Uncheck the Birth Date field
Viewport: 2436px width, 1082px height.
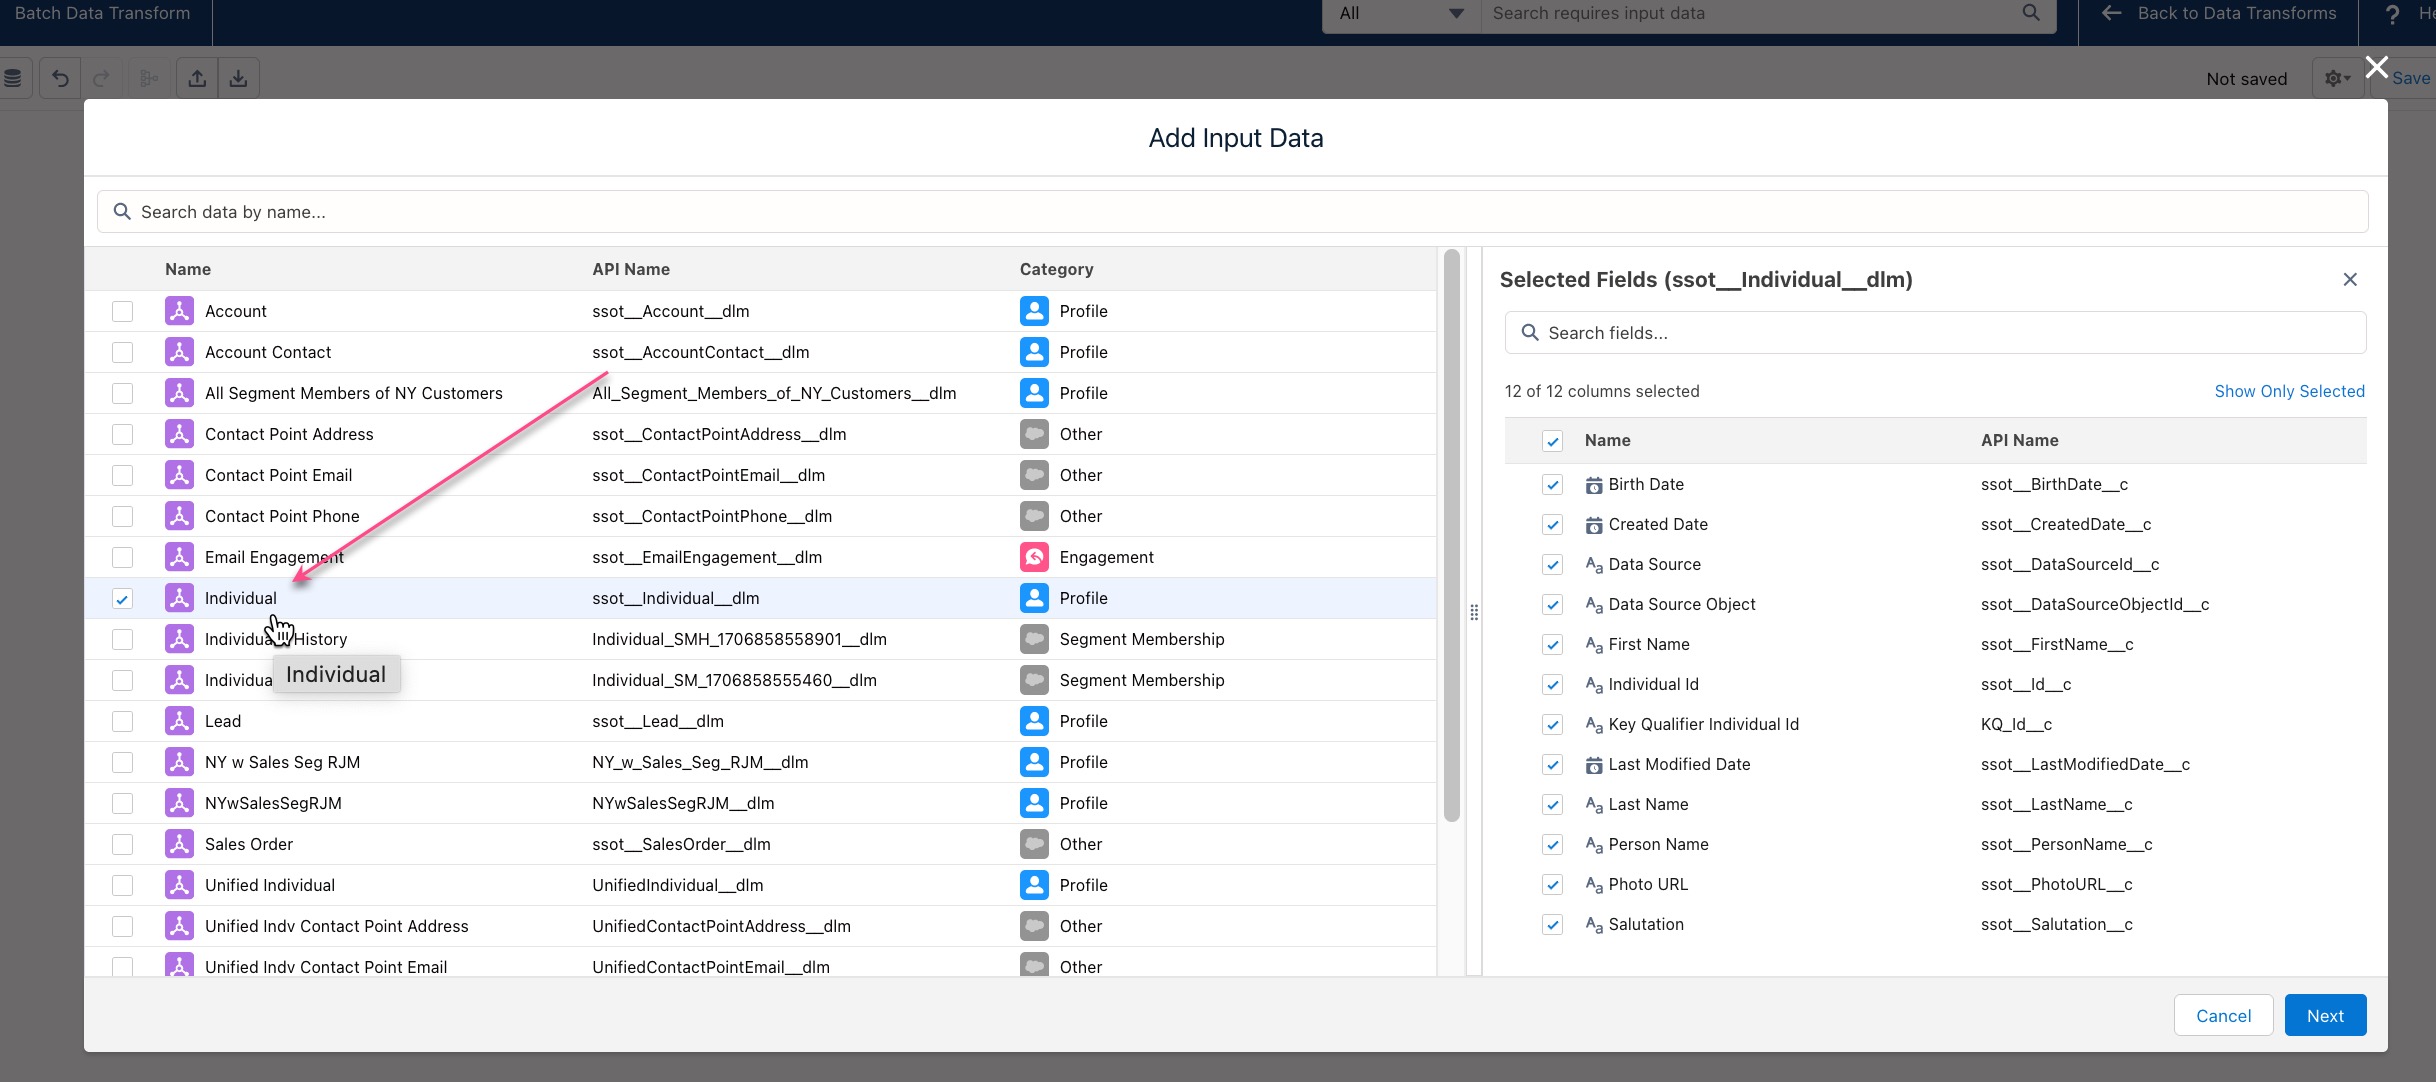[1552, 485]
